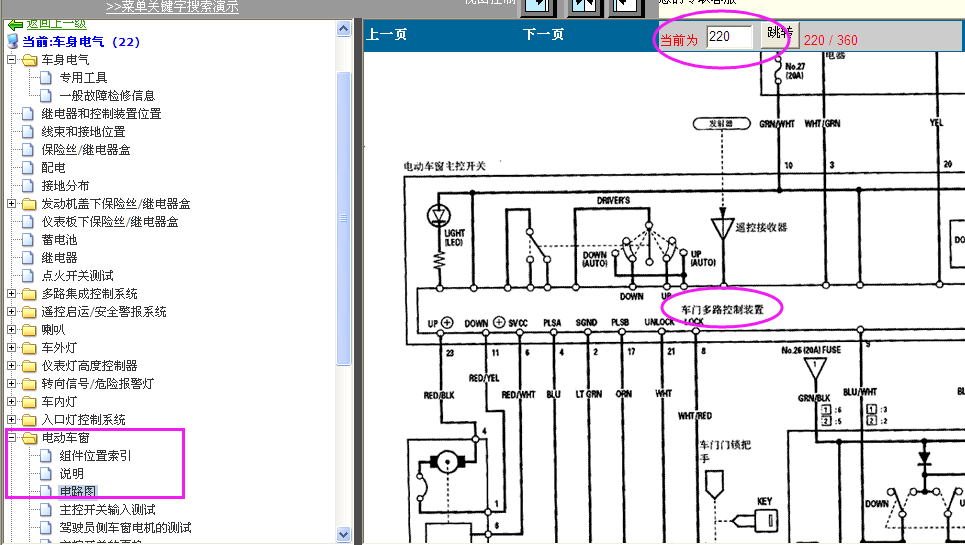Viewport: 965px width, 545px height.
Task: Open the 菜单关键字搜索演示 link
Action: [172, 7]
